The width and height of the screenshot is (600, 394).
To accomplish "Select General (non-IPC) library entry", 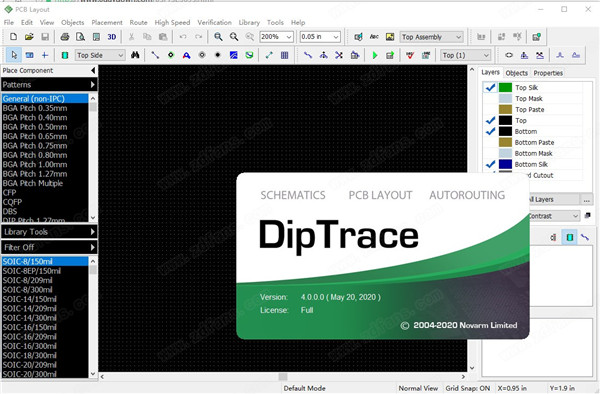I will pos(45,98).
